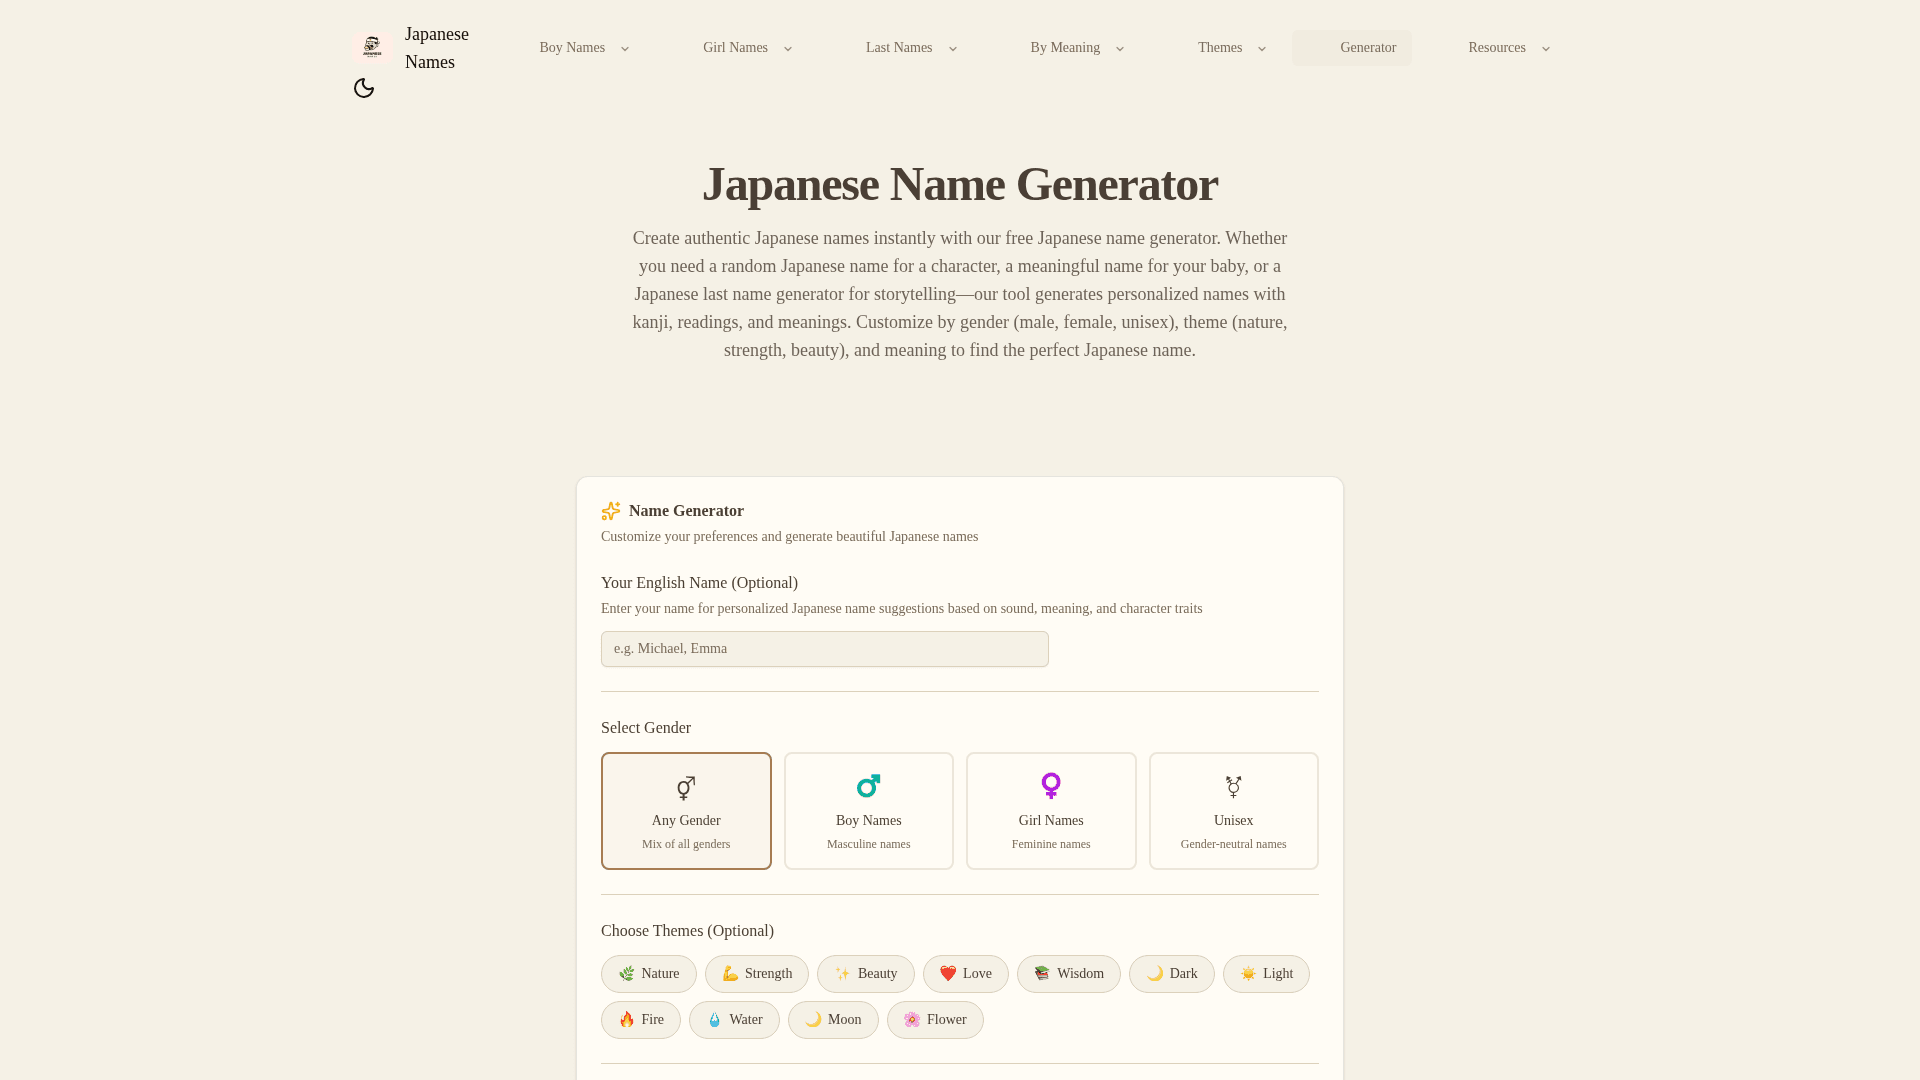This screenshot has width=1920, height=1080.
Task: Choose the Unisex gender-neutral option
Action: pos(1233,810)
